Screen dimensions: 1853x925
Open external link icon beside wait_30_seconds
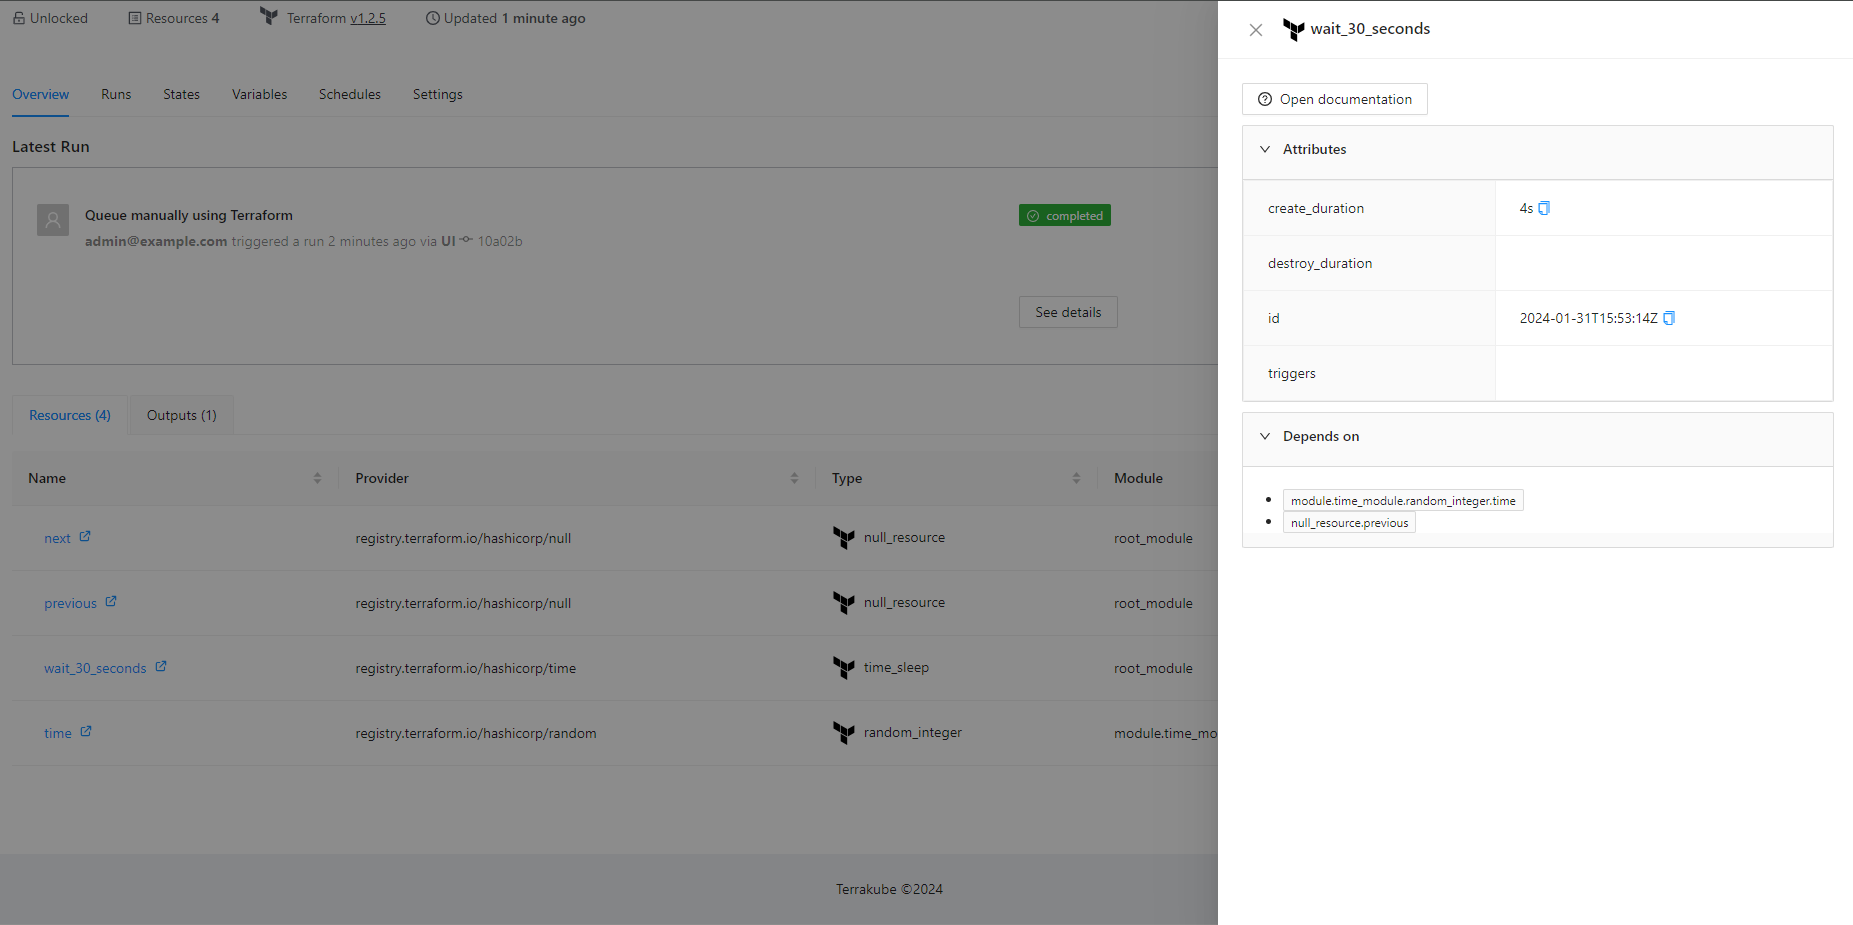161,667
